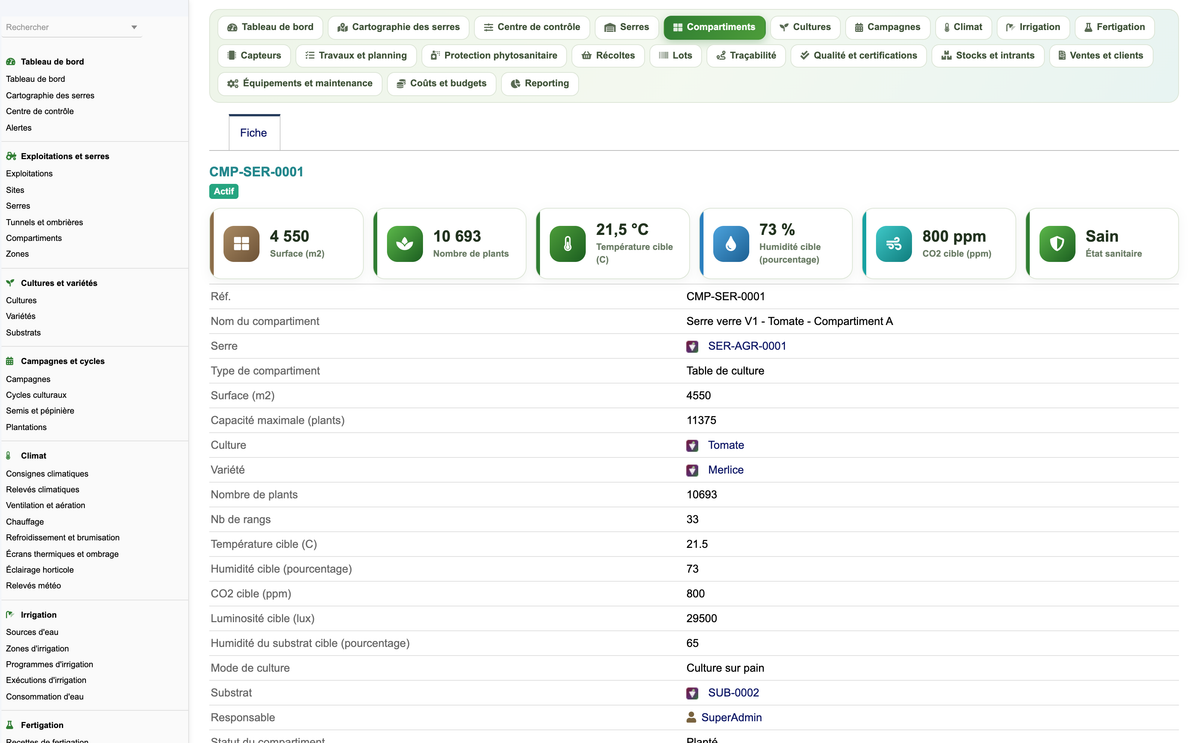The image size is (1200, 743).
Task: Follow the SER-AGR-0001 serre link
Action: (747, 346)
